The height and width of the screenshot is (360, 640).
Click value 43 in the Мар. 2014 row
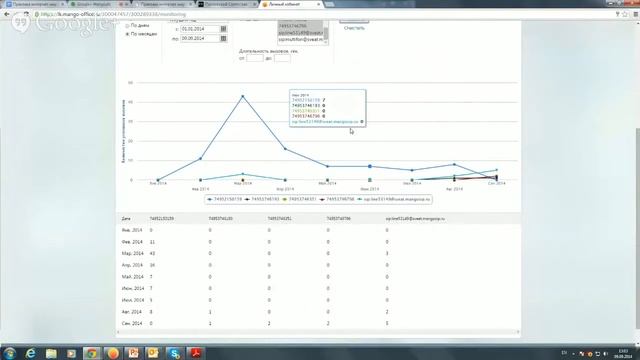tap(152, 253)
